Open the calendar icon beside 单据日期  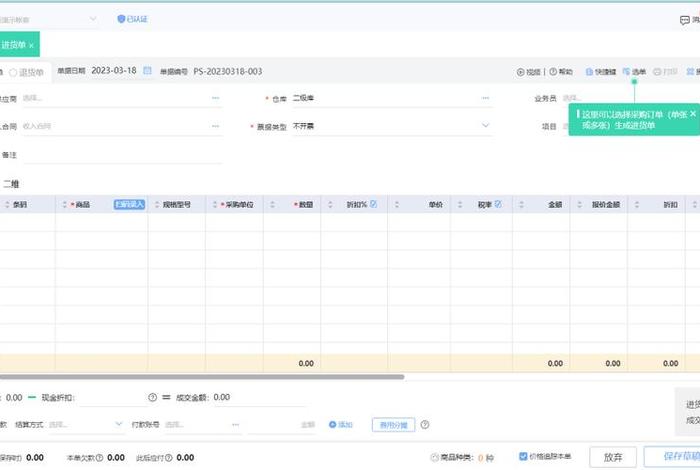[x=148, y=71]
